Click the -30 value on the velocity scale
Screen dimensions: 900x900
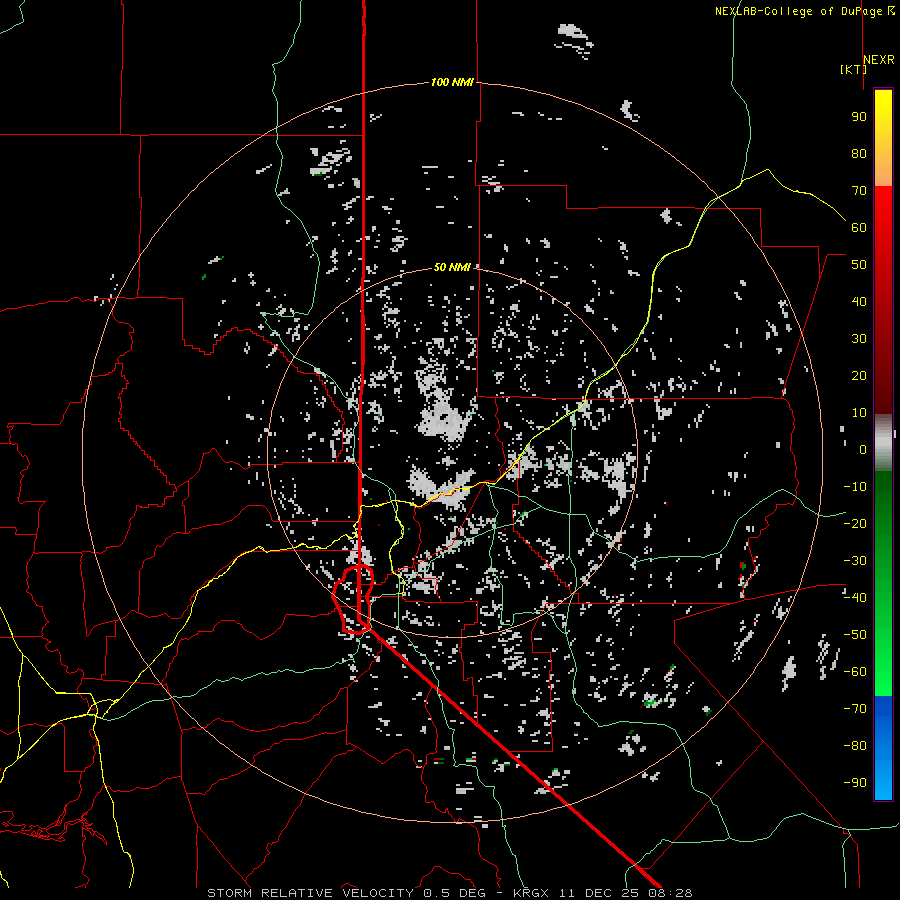coord(855,561)
